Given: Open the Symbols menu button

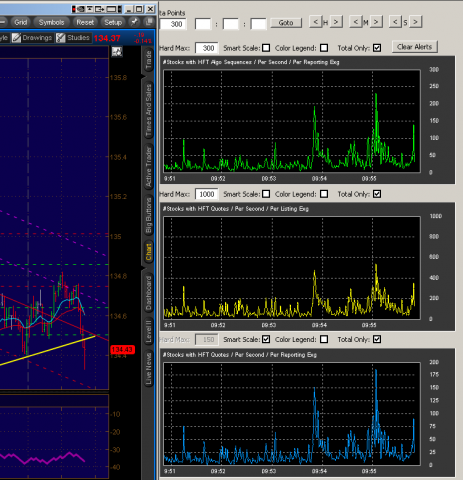Looking at the screenshot, I should coord(51,22).
